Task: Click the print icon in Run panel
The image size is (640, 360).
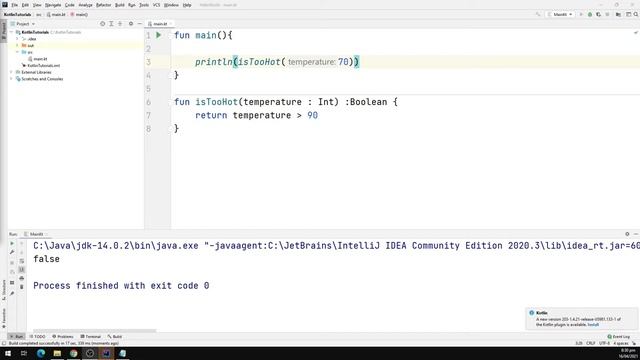Action: click(22, 278)
